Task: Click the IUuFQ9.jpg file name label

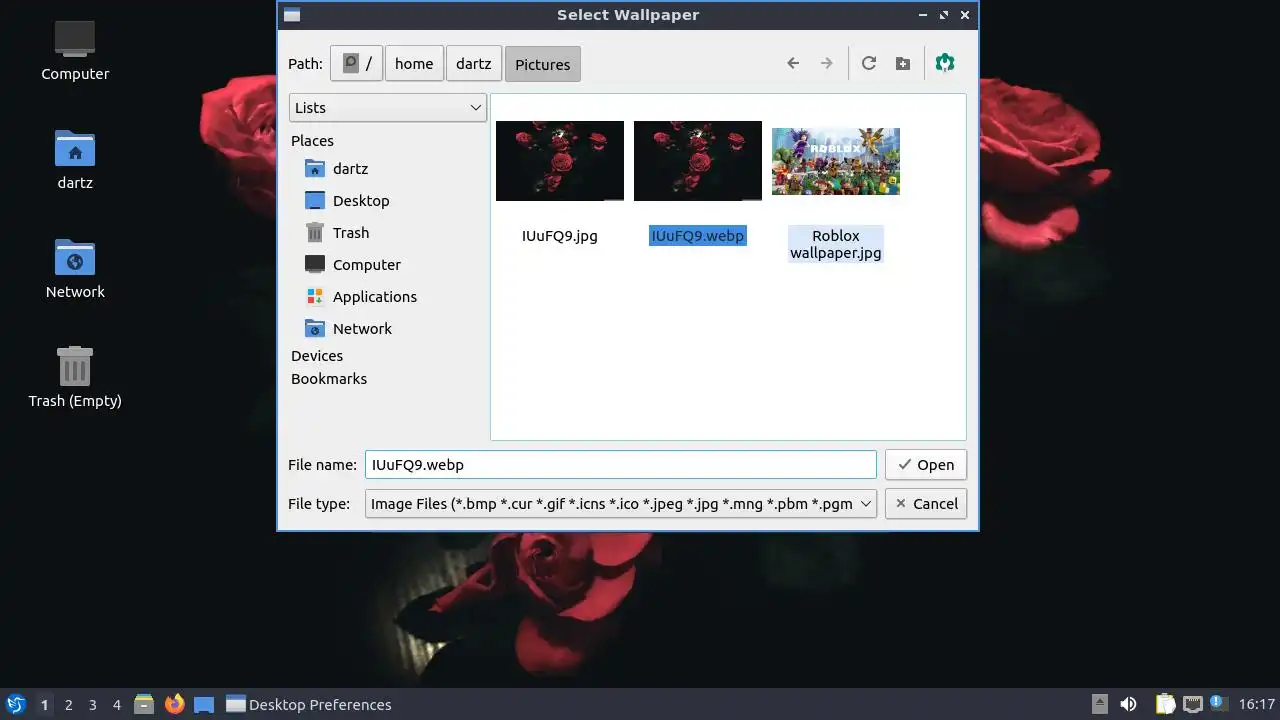Action: click(x=560, y=236)
